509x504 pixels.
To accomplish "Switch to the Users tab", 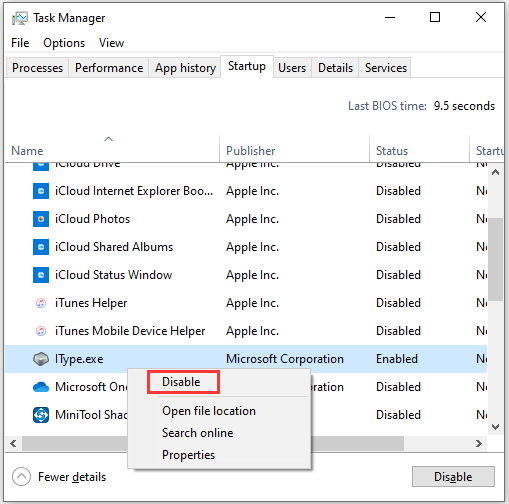I will 292,68.
